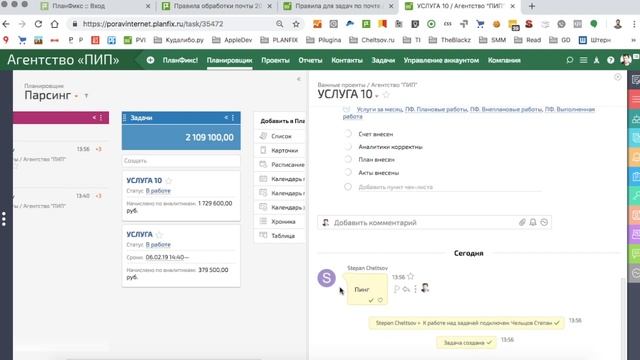Open the Управление аккаунтом menu

click(441, 60)
